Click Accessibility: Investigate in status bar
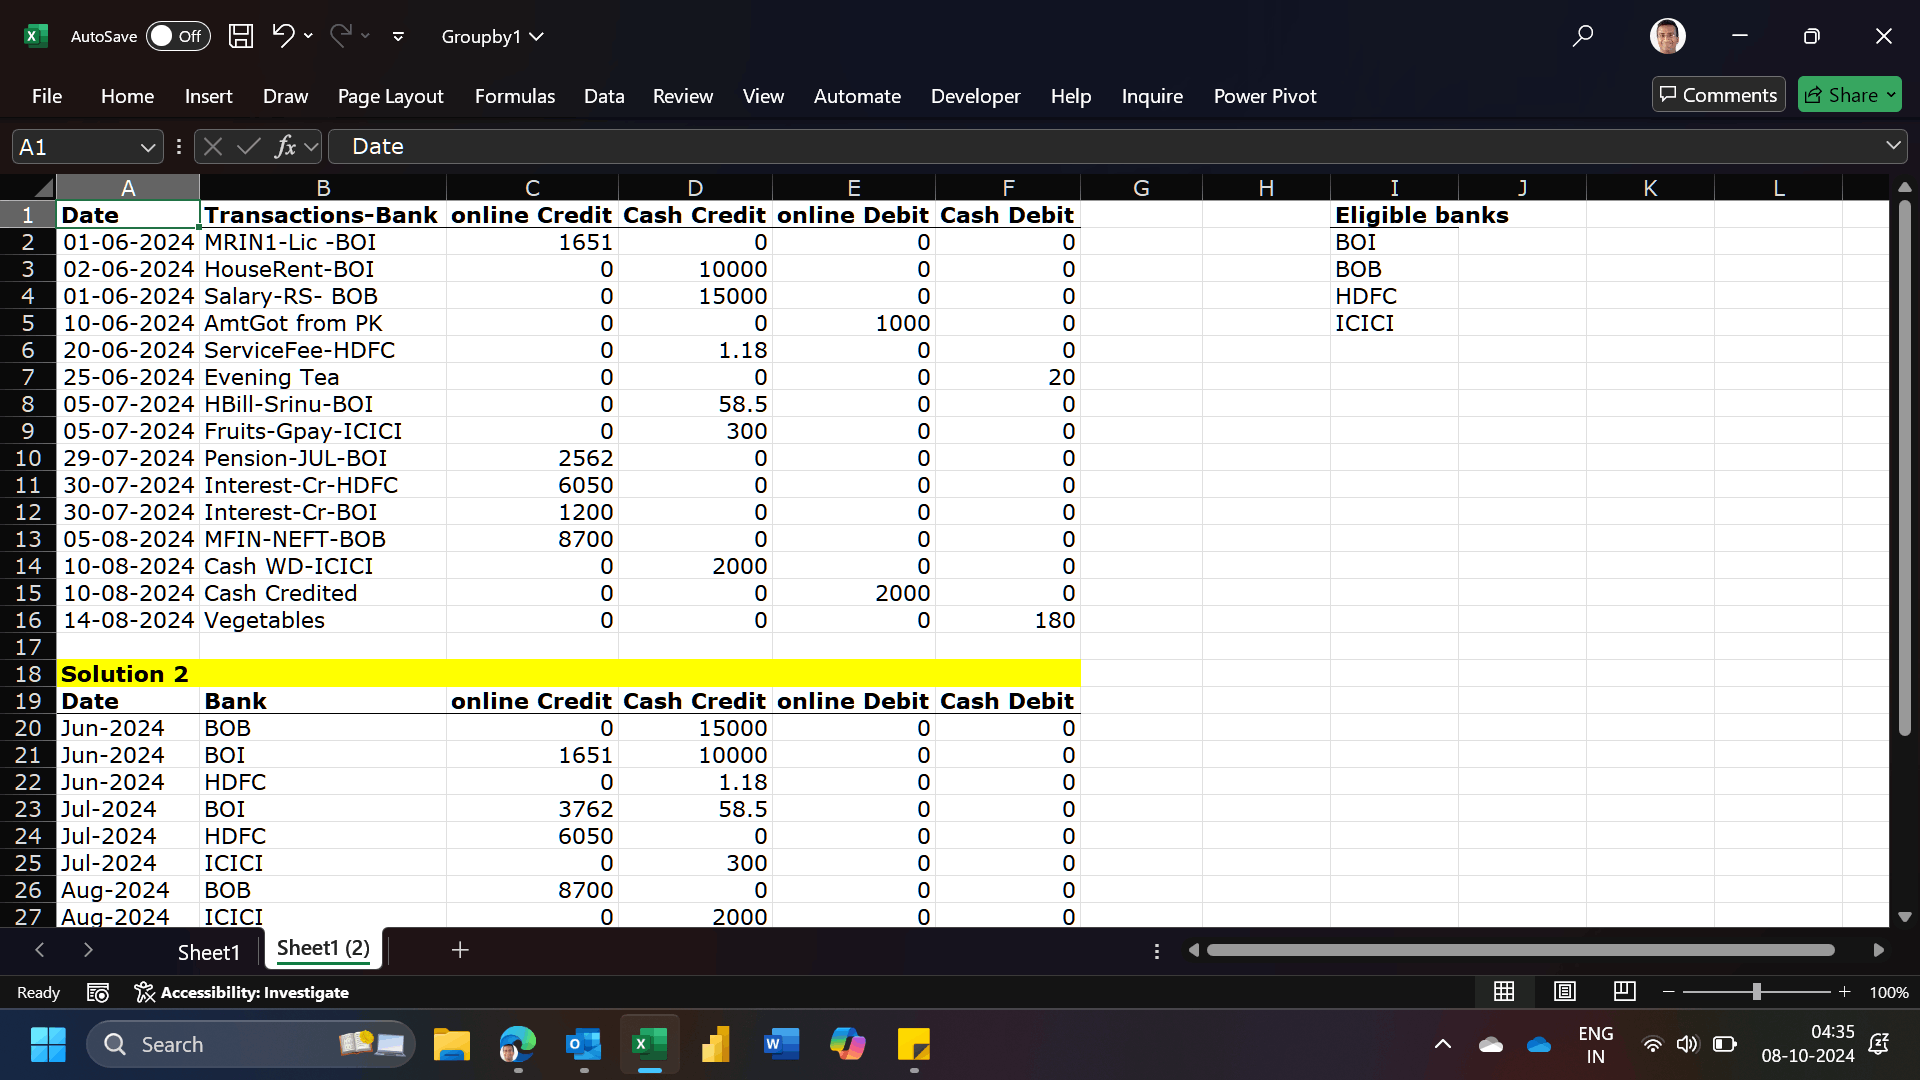The height and width of the screenshot is (1080, 1920). [243, 992]
